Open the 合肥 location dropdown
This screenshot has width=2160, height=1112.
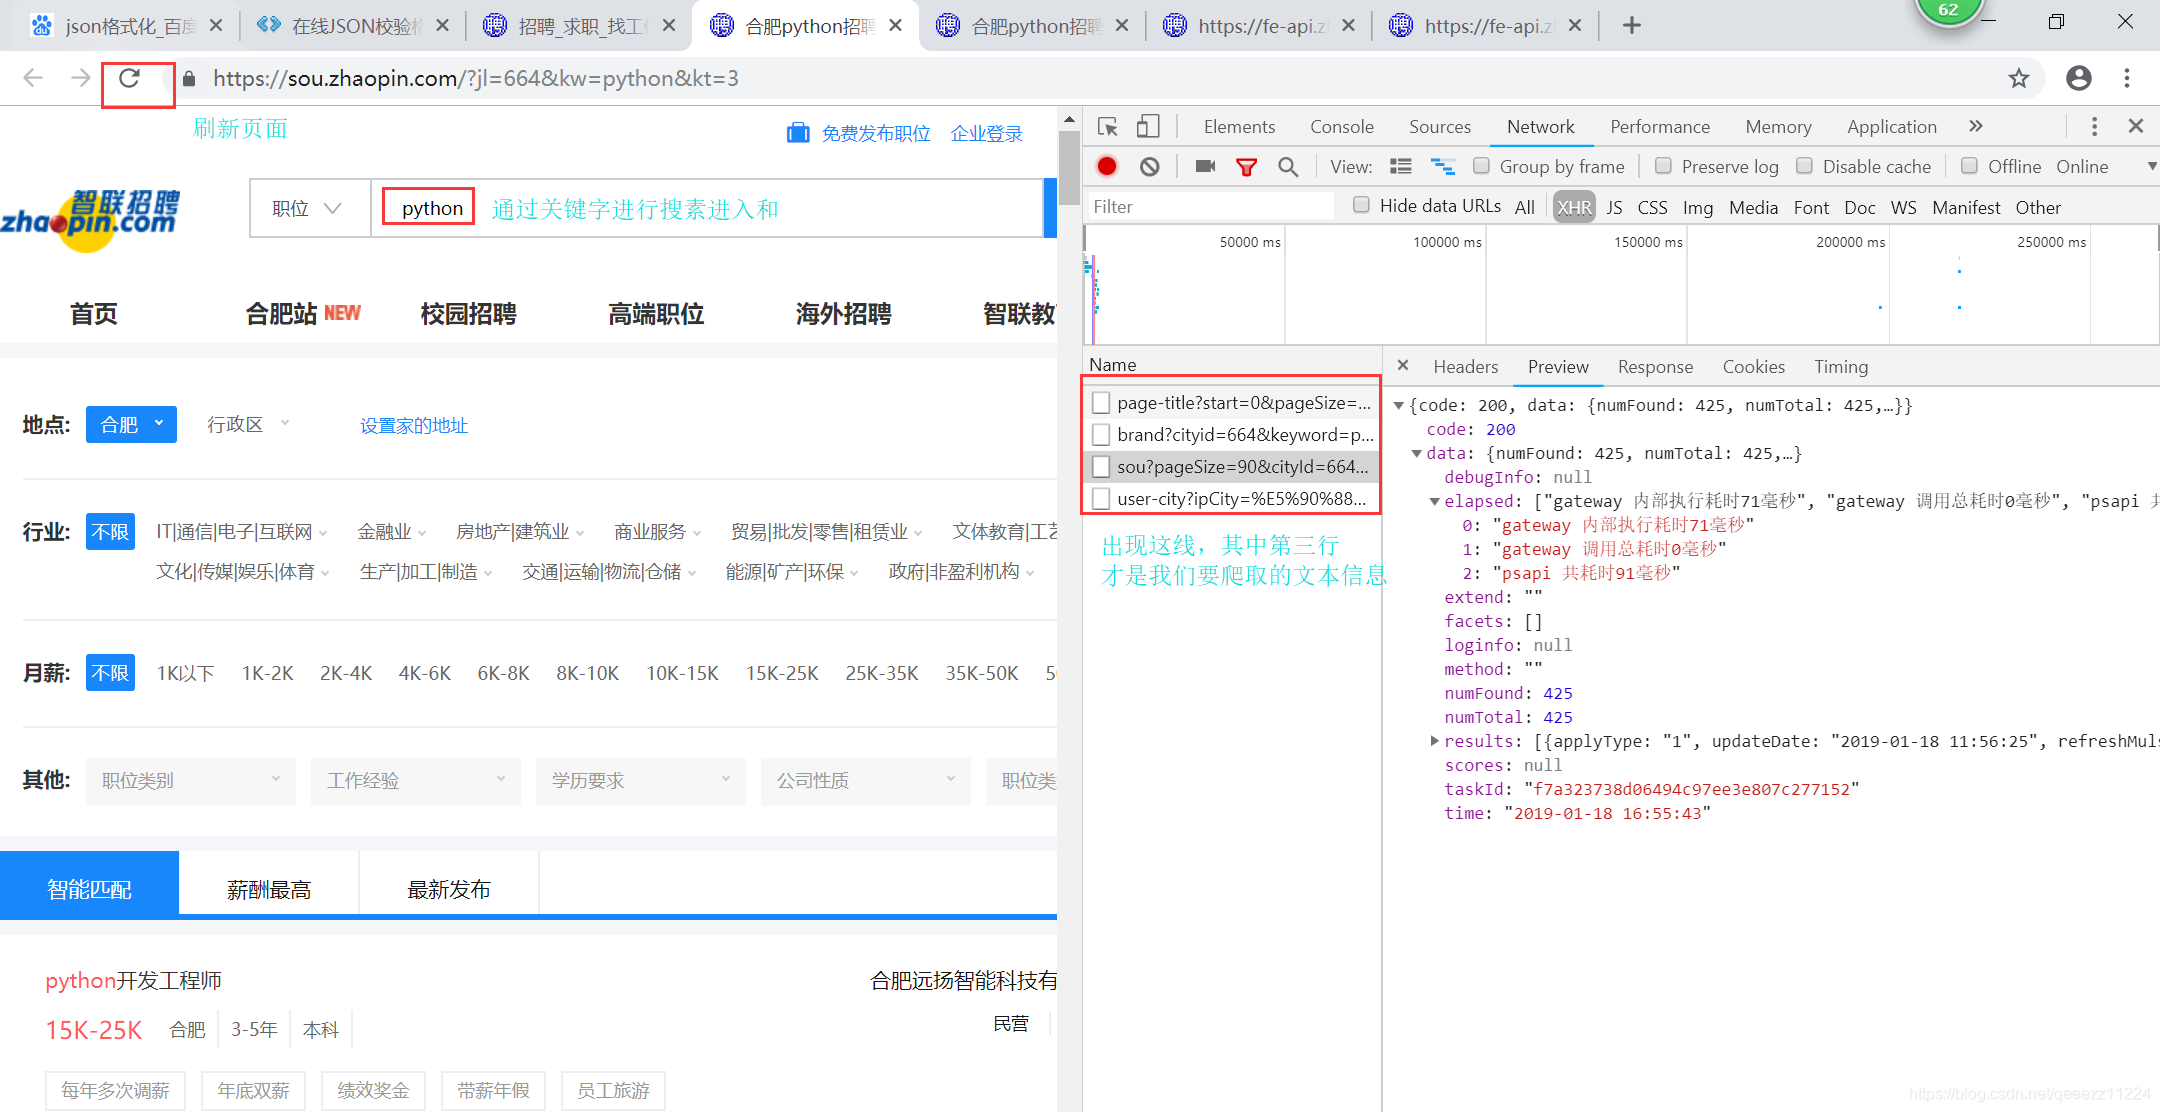pyautogui.click(x=131, y=424)
